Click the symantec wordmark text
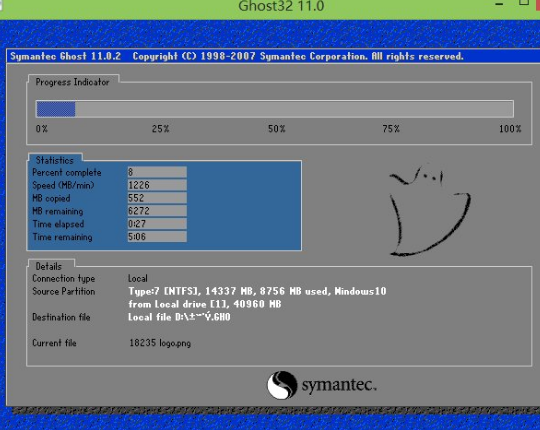Screen dimensions: 540x430 (339, 385)
